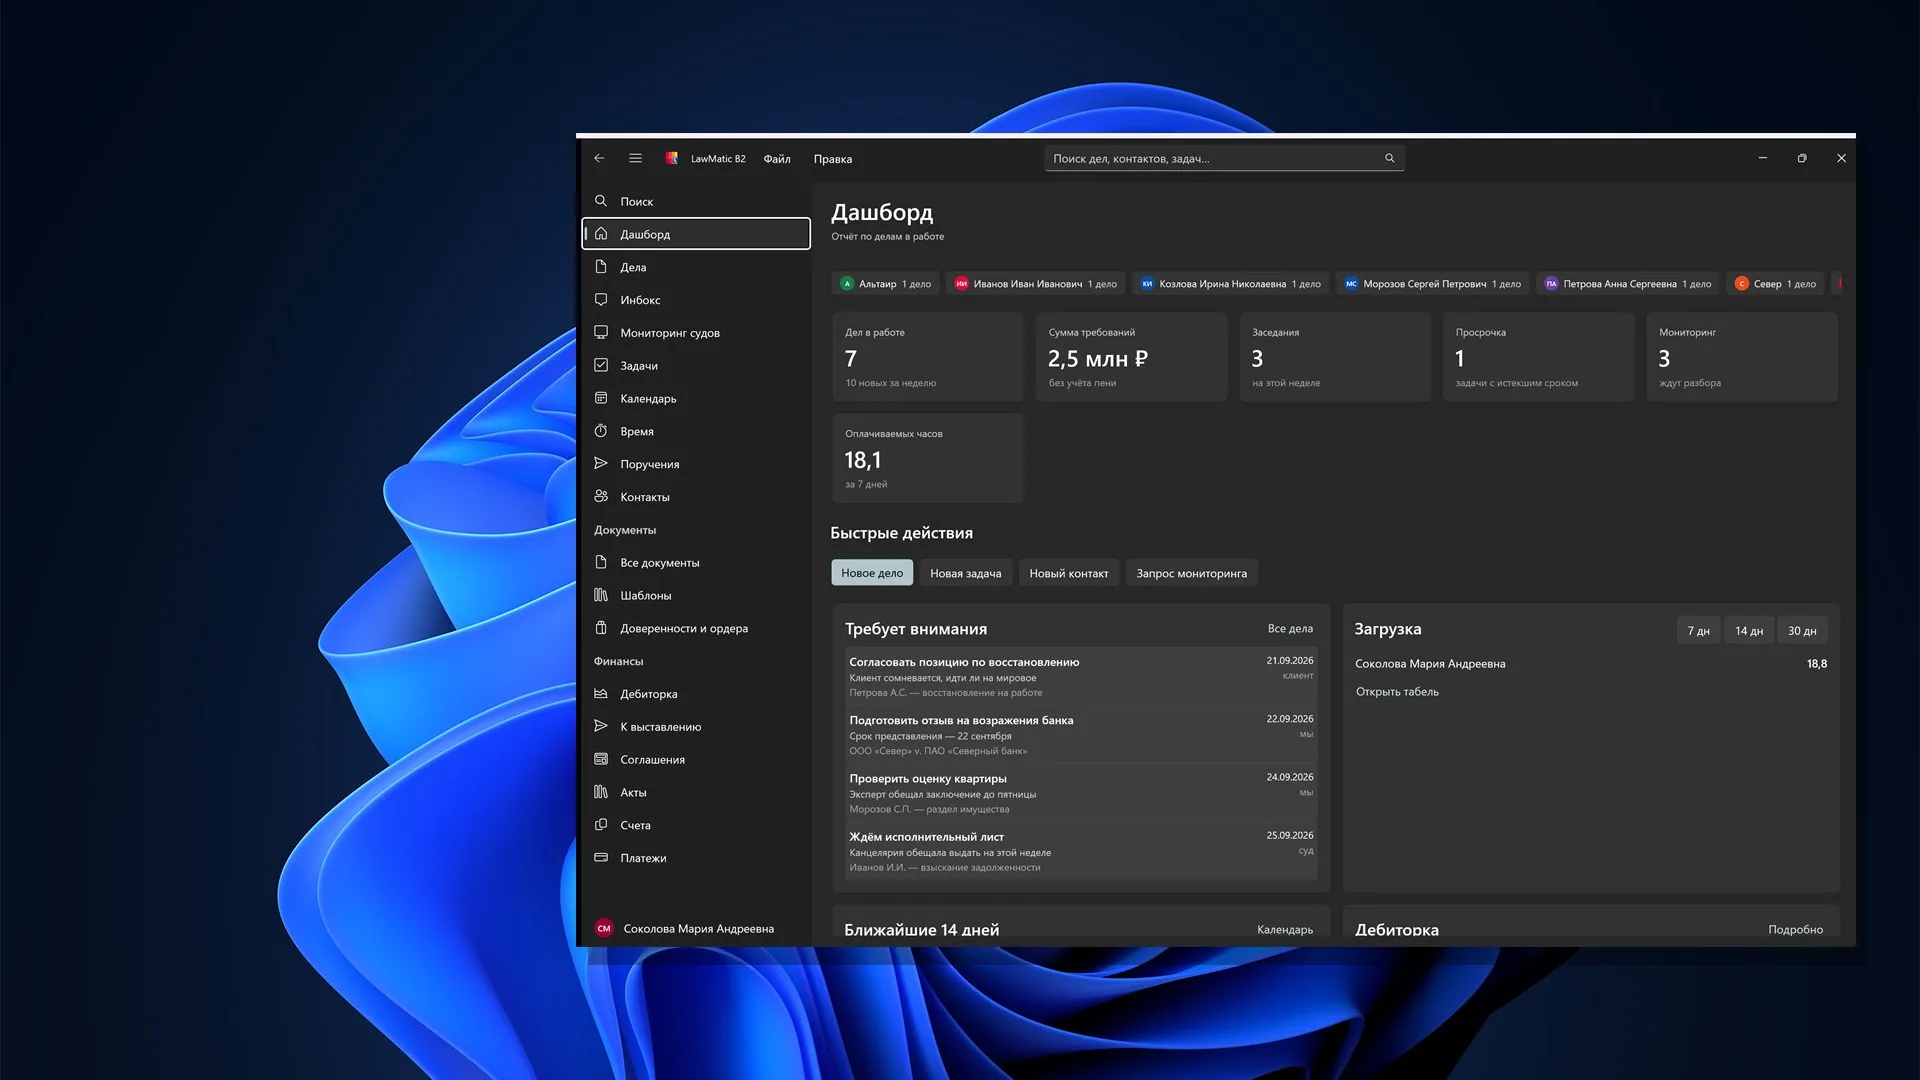Open the Правка menu
This screenshot has height=1080, width=1920.
pyautogui.click(x=833, y=159)
